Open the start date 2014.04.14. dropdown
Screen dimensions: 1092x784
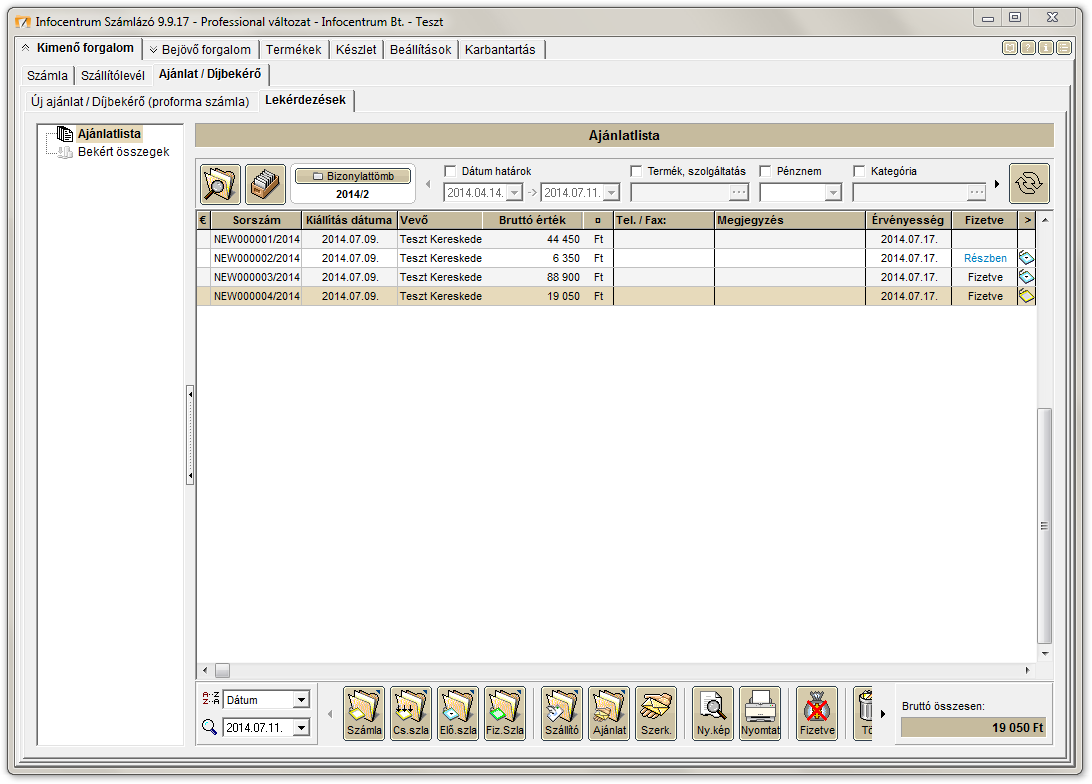515,193
